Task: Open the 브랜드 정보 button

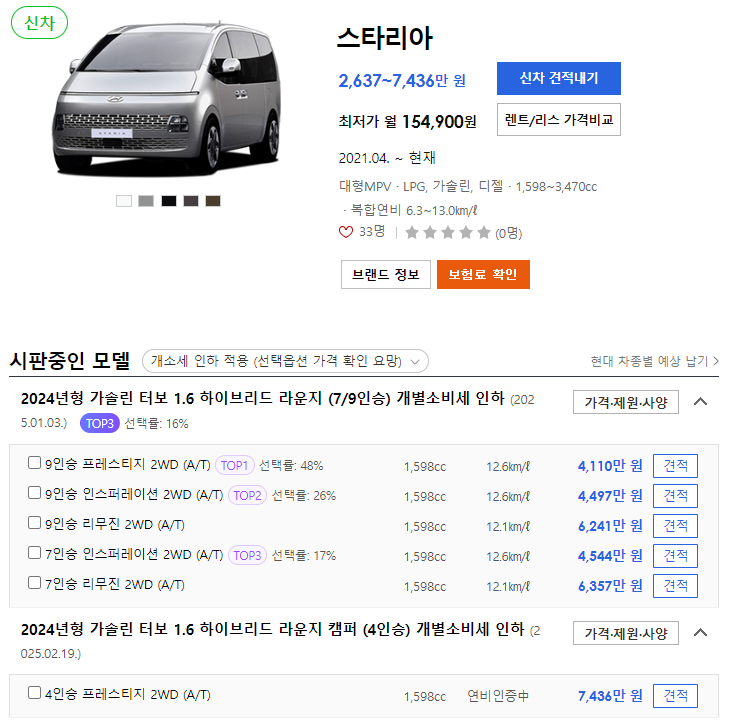Action: 385,274
